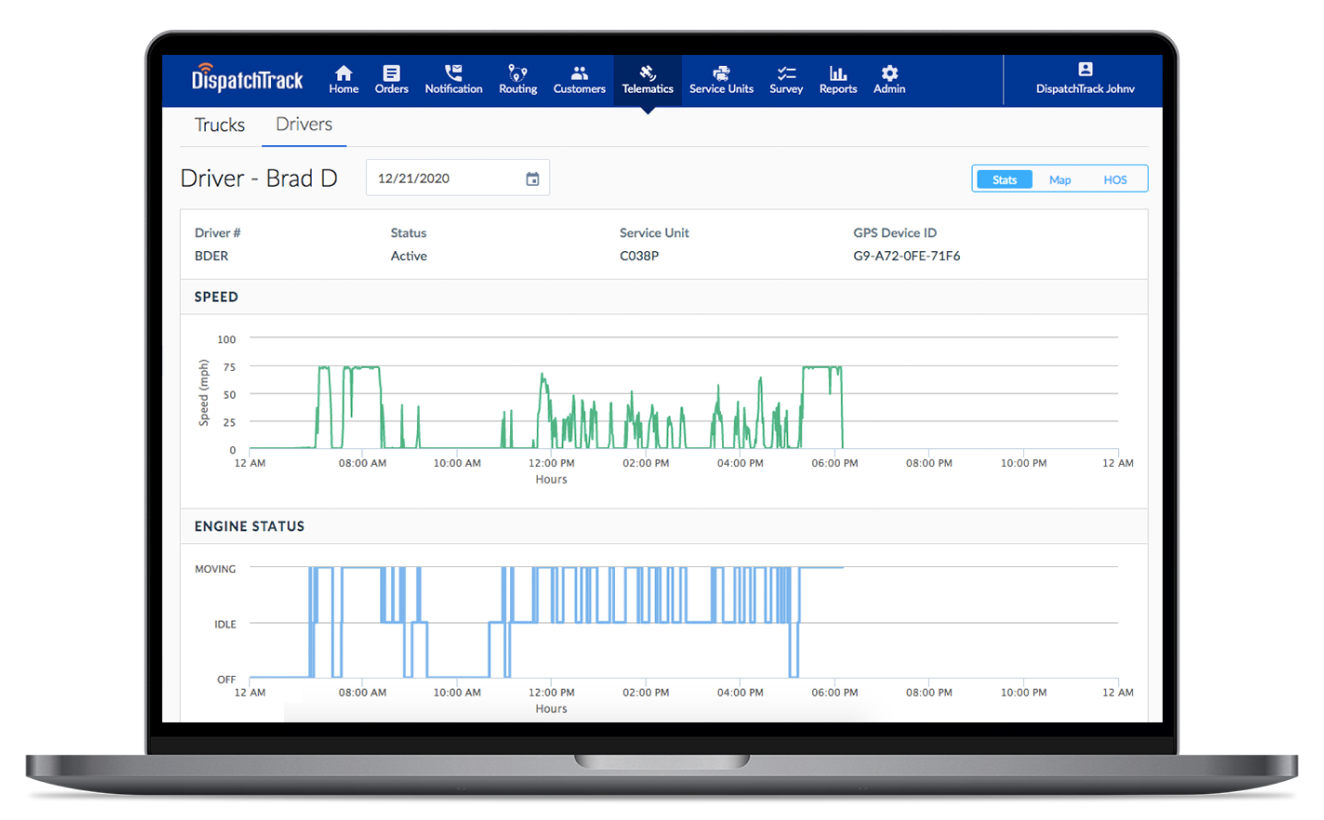The height and width of the screenshot is (820, 1324).
Task: Open the Routing map-pin icon
Action: pyautogui.click(x=517, y=73)
